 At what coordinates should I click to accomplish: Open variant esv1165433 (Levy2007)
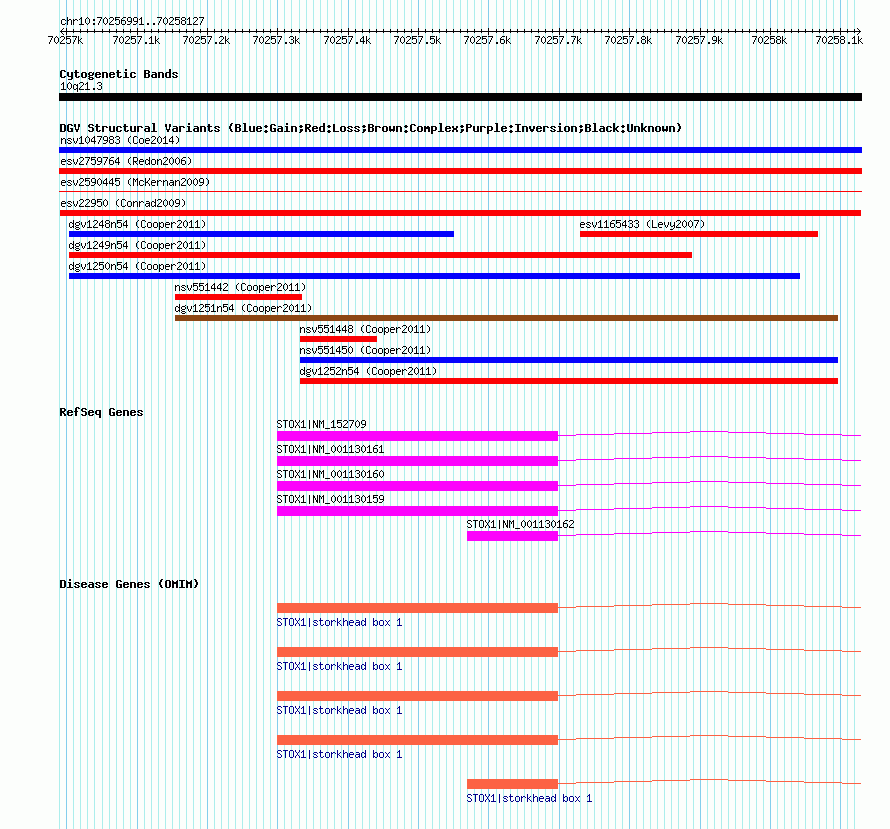[x=699, y=234]
